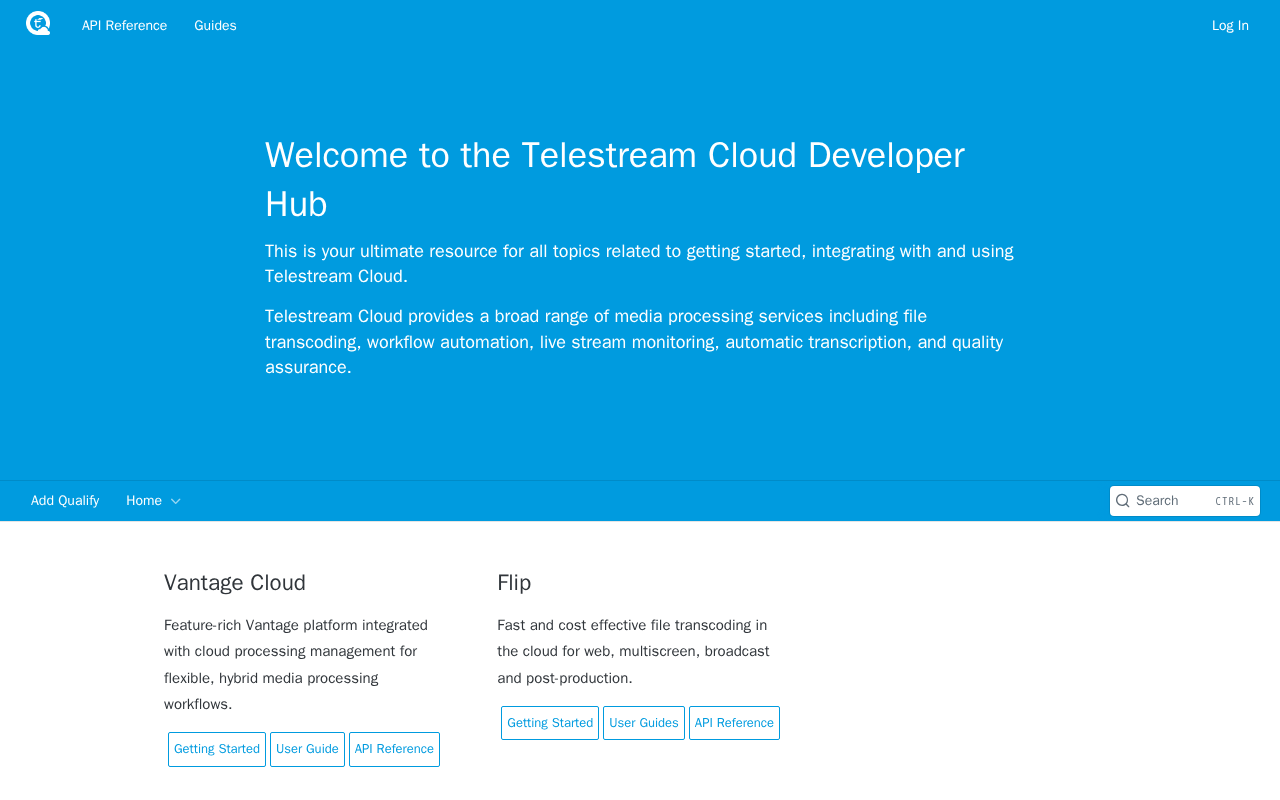Click the Vantage Cloud heading

(235, 583)
